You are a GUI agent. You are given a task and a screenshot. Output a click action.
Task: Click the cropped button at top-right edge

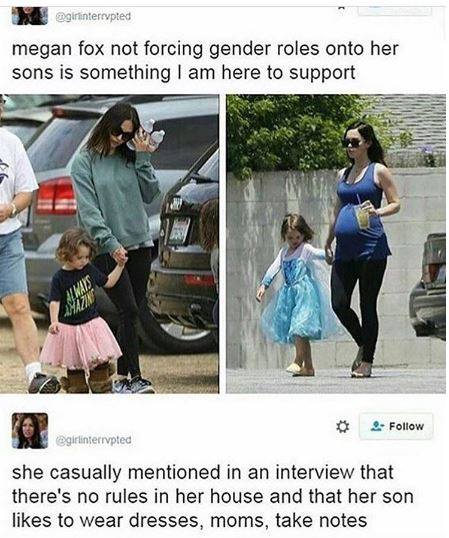(x=394, y=11)
